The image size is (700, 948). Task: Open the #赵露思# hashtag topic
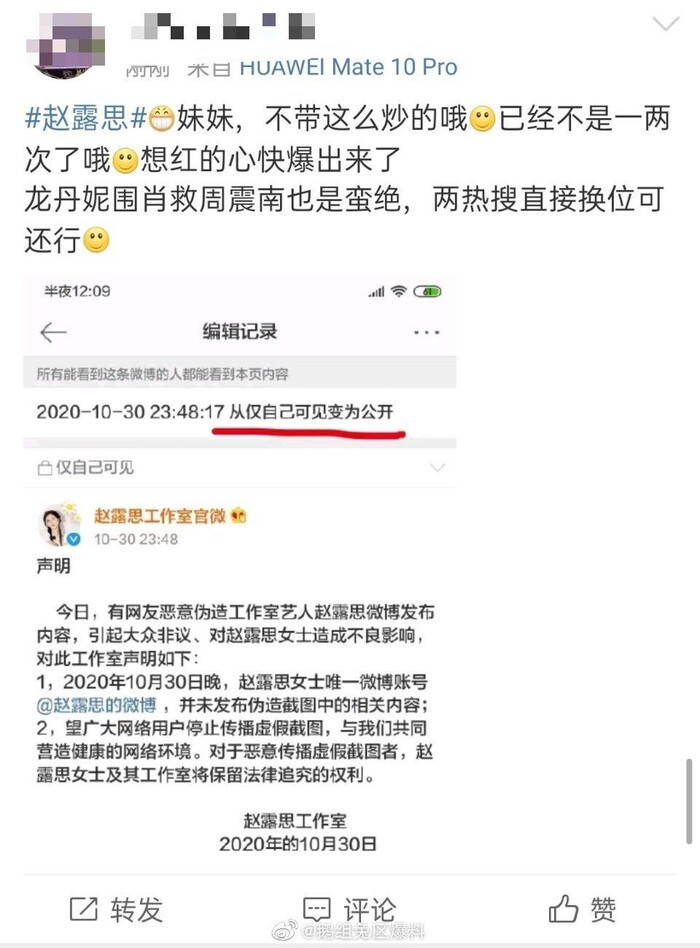coord(85,118)
